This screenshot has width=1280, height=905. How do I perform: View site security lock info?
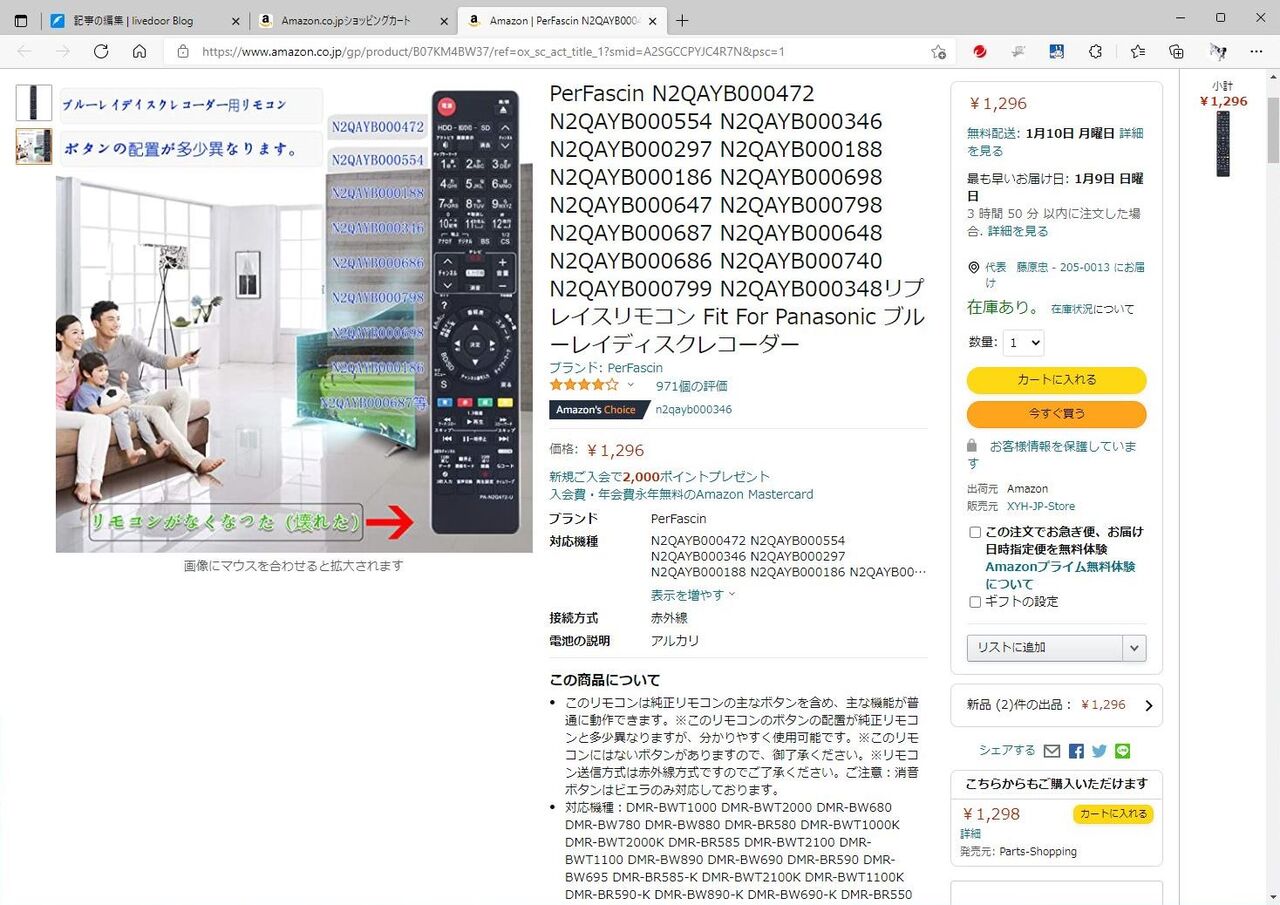point(182,52)
